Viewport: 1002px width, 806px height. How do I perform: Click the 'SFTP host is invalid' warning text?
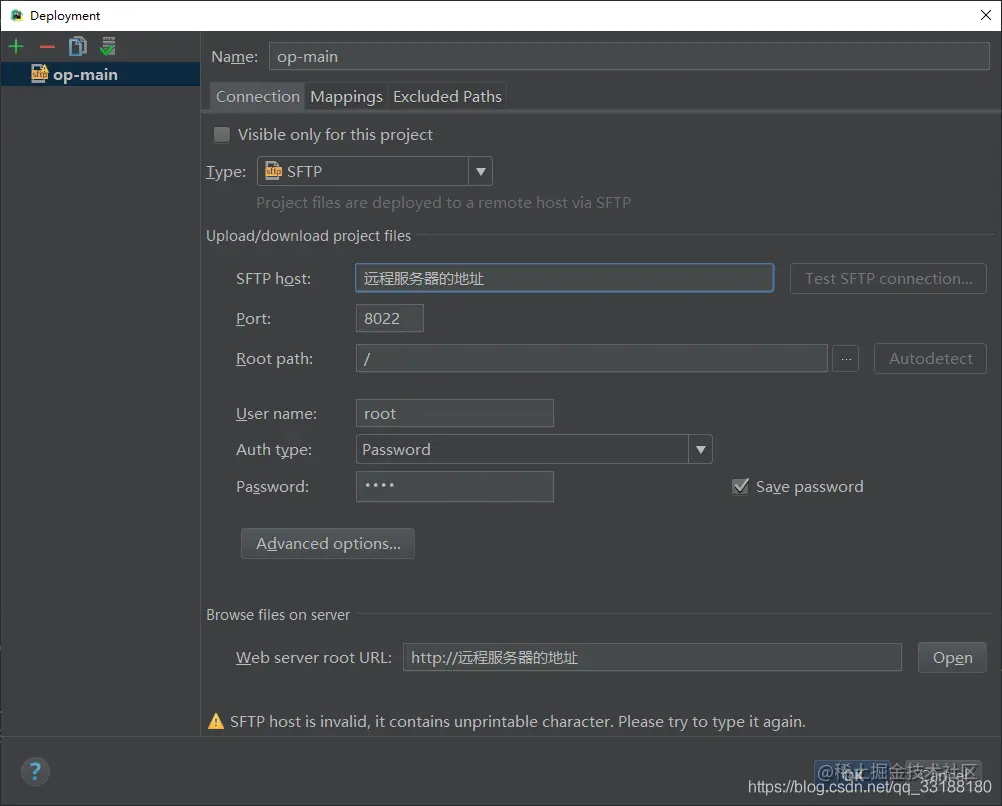click(518, 722)
